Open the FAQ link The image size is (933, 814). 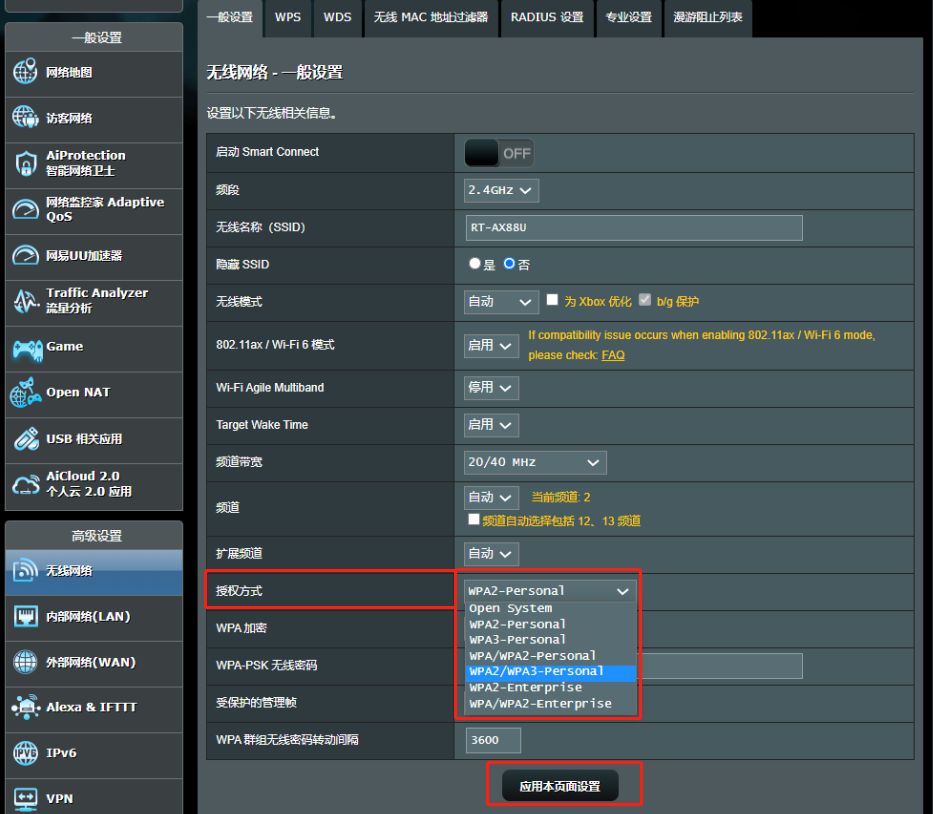pyautogui.click(x=613, y=355)
